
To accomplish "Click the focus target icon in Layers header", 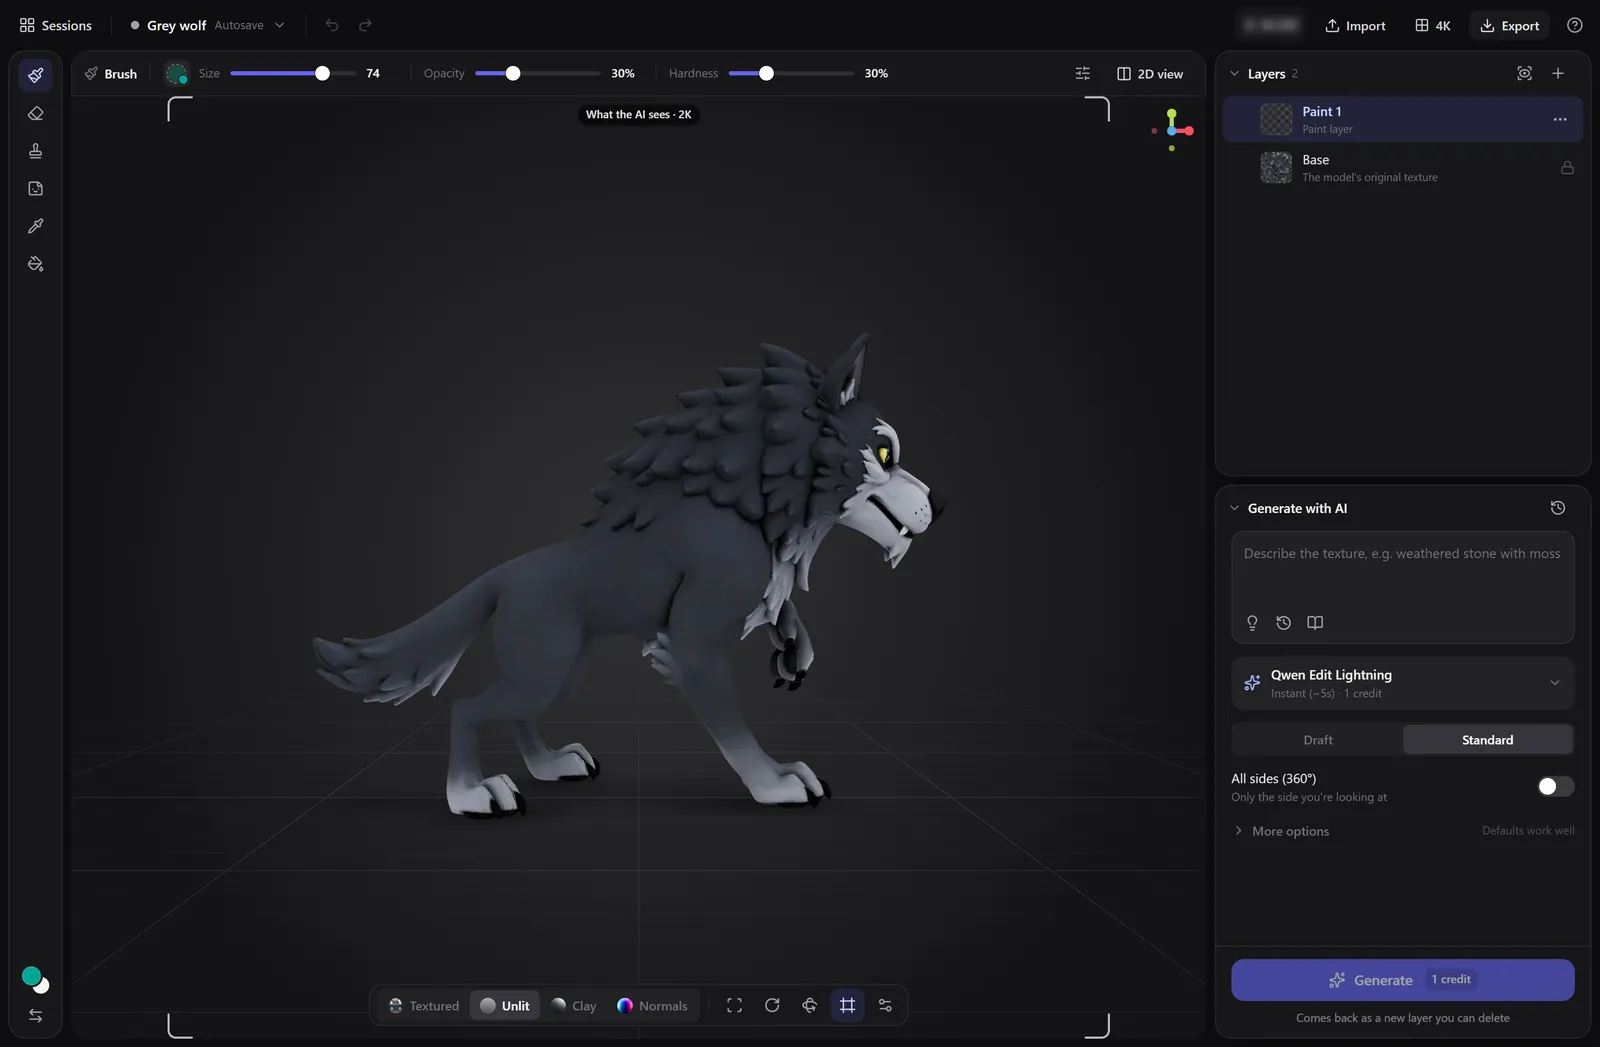I will [x=1524, y=73].
